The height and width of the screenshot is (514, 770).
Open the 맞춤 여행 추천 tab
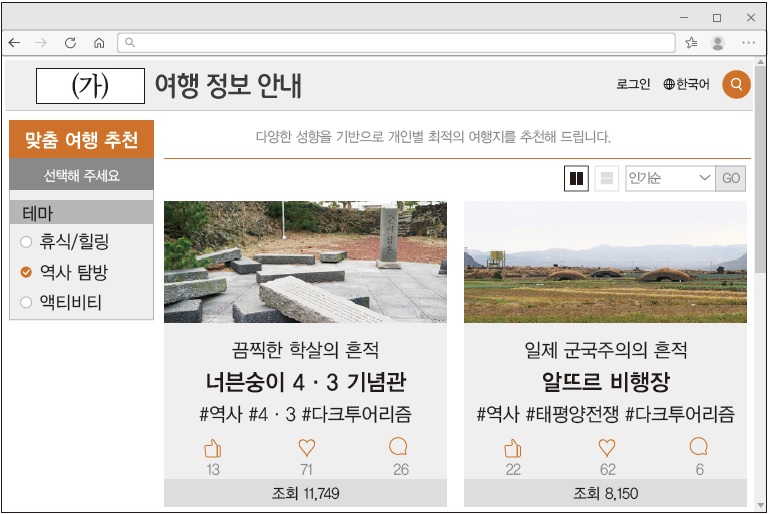point(81,140)
